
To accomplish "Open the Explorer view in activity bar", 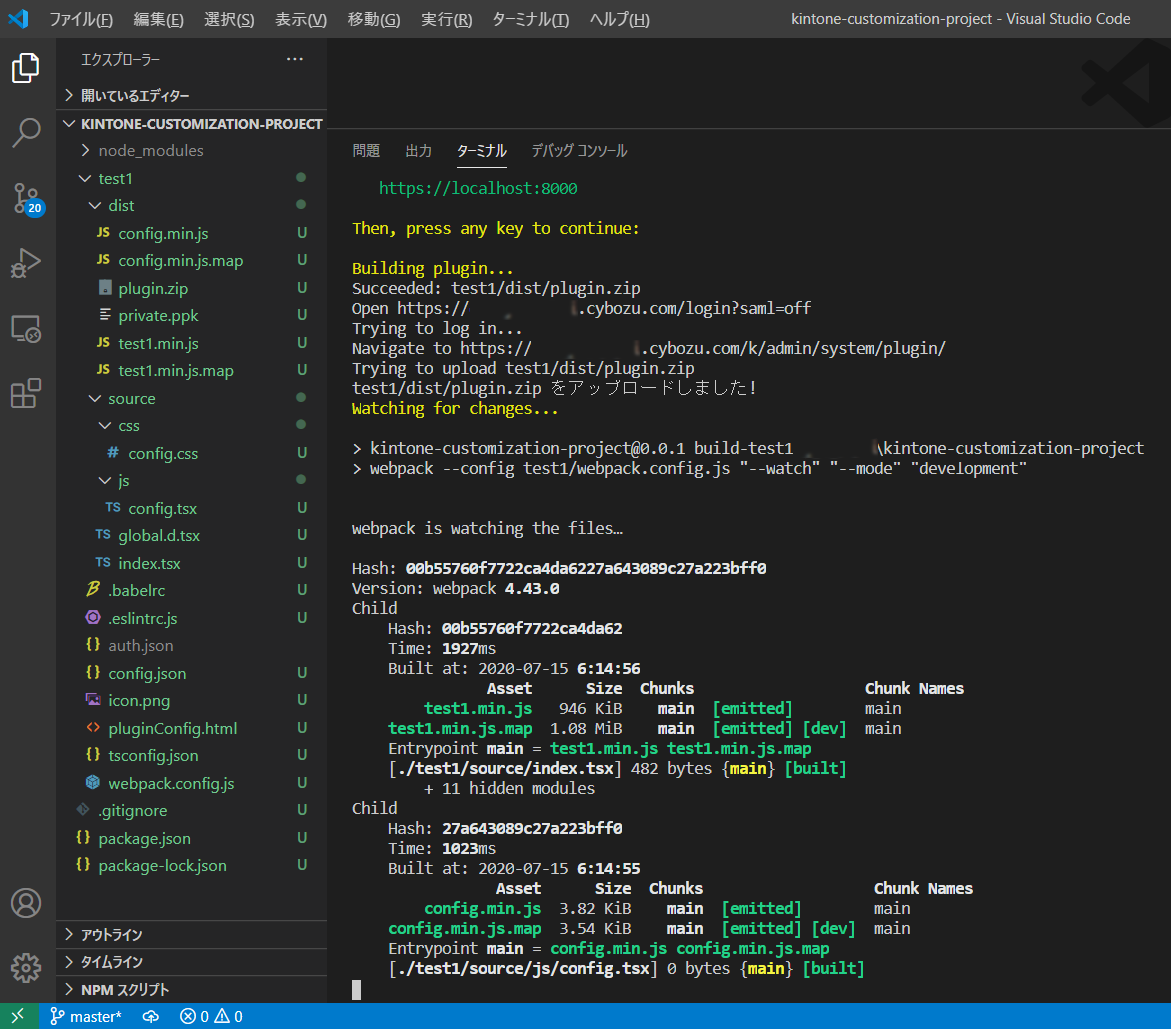I will [26, 69].
